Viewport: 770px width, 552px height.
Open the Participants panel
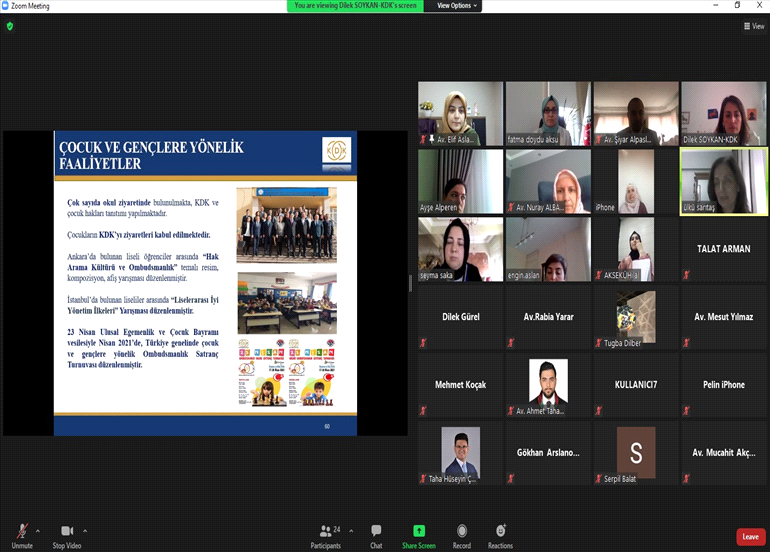325,532
